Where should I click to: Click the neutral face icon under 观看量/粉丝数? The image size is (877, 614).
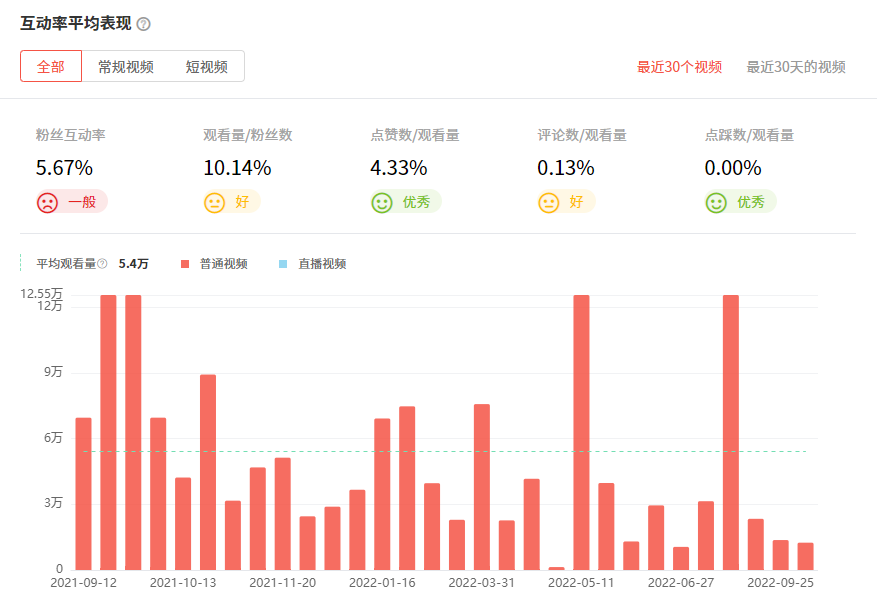pos(214,202)
